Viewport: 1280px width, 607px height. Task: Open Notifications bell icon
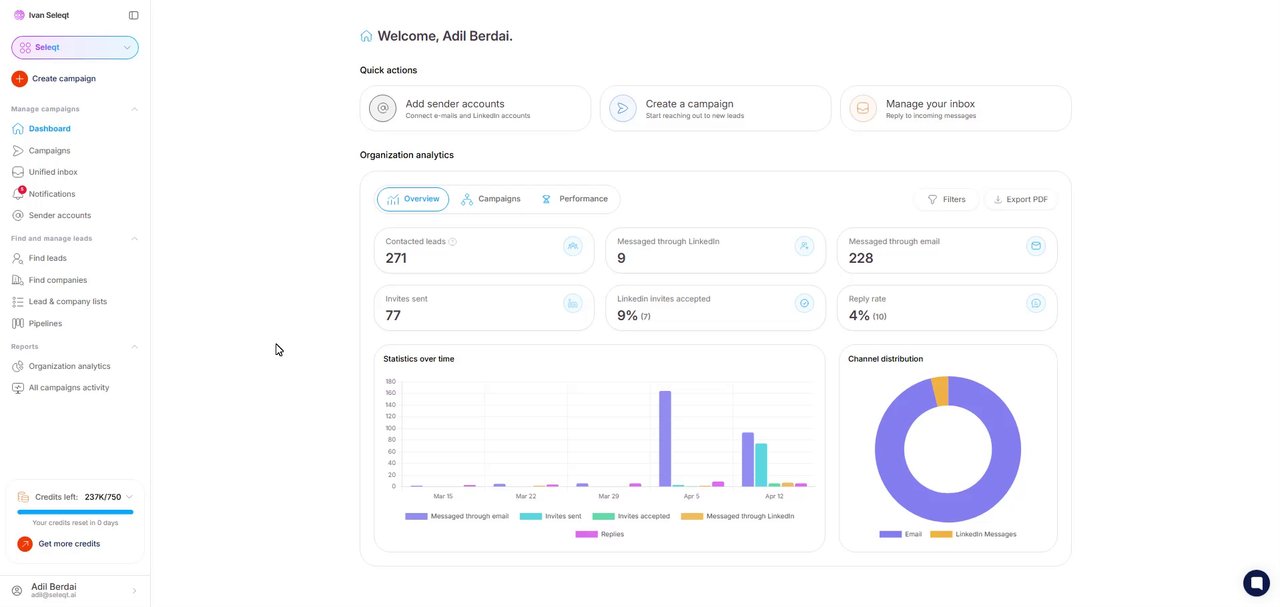(18, 193)
